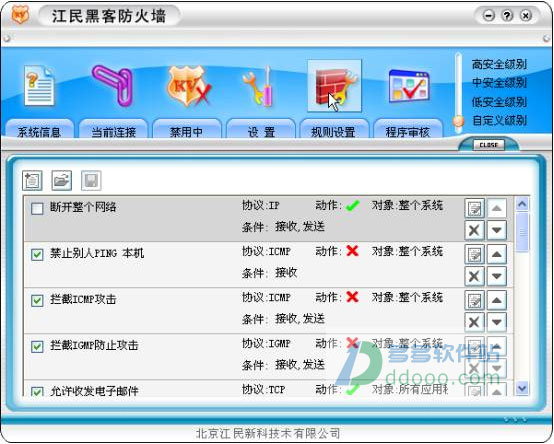This screenshot has width=554, height=444.
Task: Edit the 禁止别人PING 本机 rule
Action: (474, 254)
